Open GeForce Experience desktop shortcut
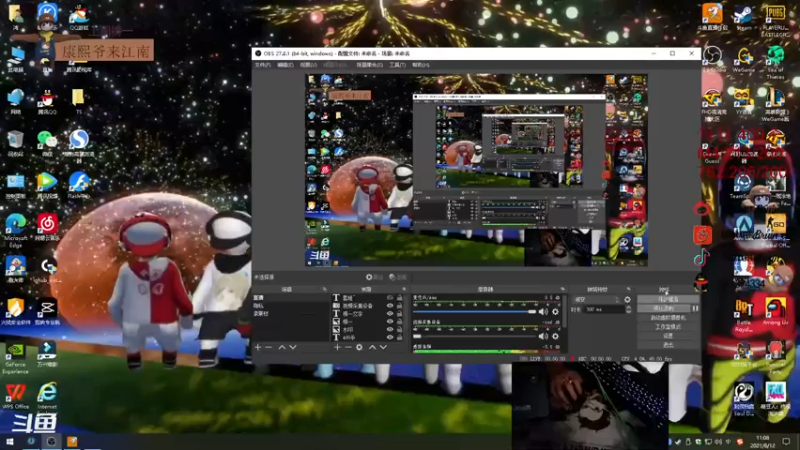 [x=15, y=358]
